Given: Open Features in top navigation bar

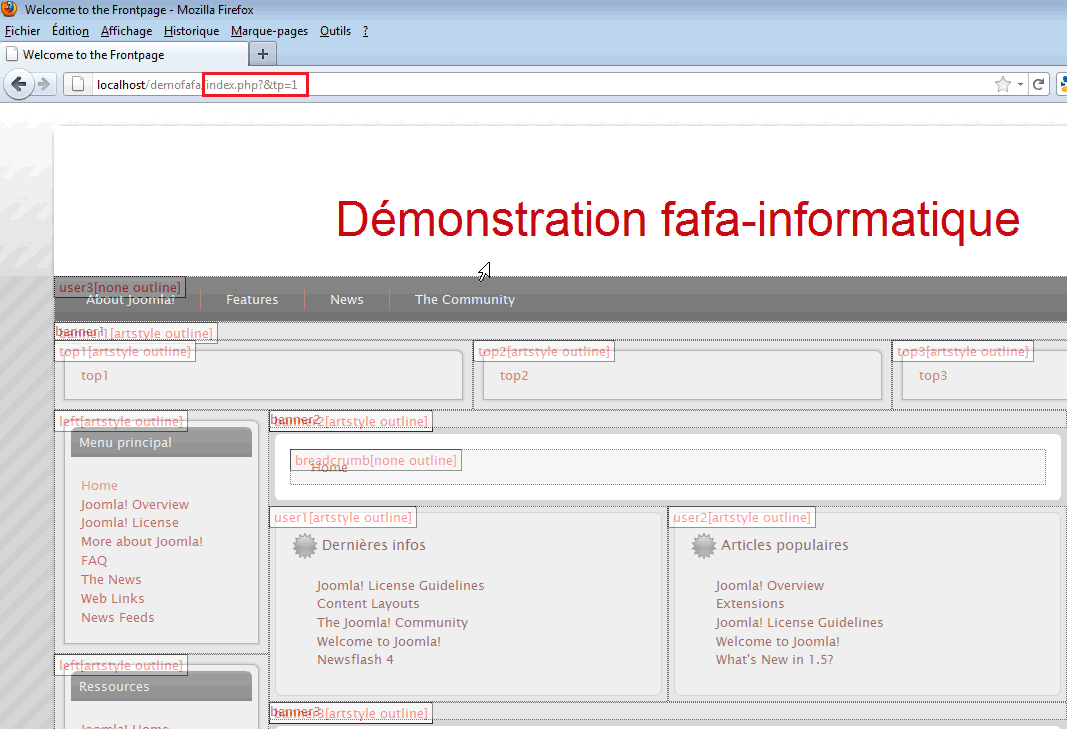Looking at the screenshot, I should (x=252, y=299).
